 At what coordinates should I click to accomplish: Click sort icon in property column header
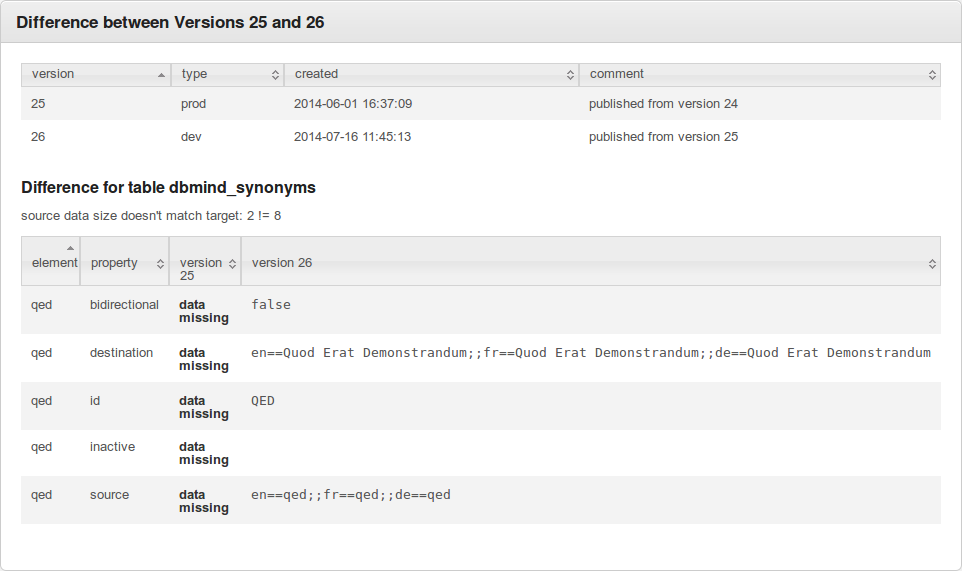160,264
